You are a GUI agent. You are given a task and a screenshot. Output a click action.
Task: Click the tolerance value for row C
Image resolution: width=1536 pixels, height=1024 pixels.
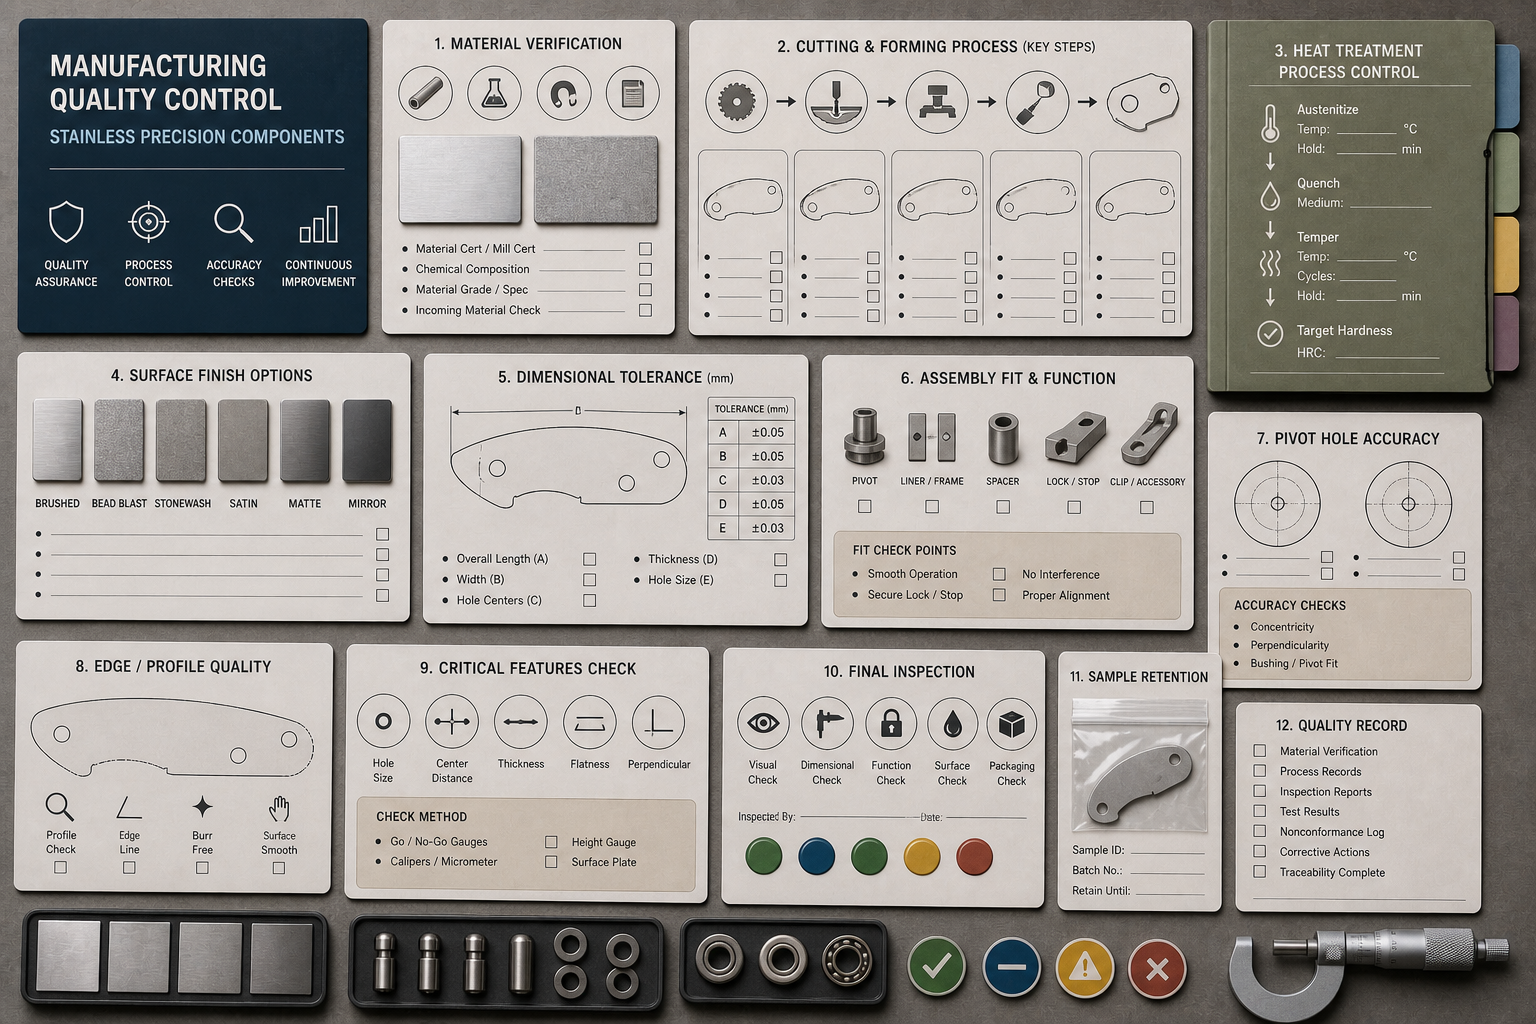(768, 480)
